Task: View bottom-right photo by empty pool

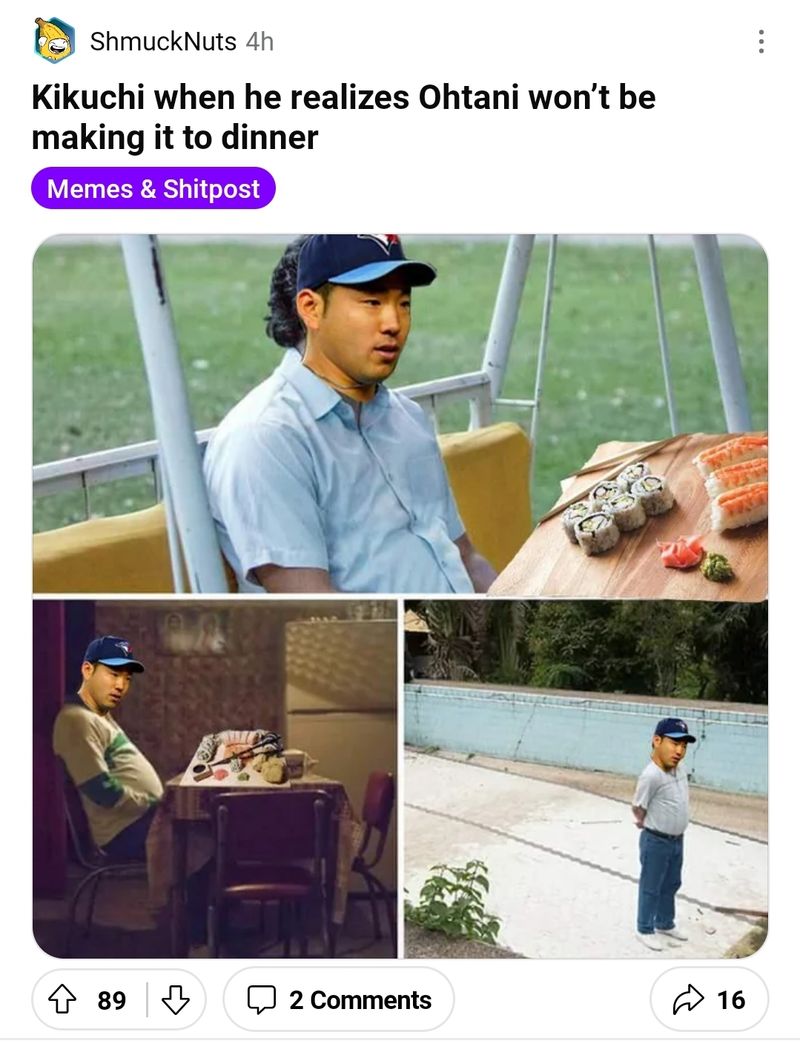Action: point(586,779)
